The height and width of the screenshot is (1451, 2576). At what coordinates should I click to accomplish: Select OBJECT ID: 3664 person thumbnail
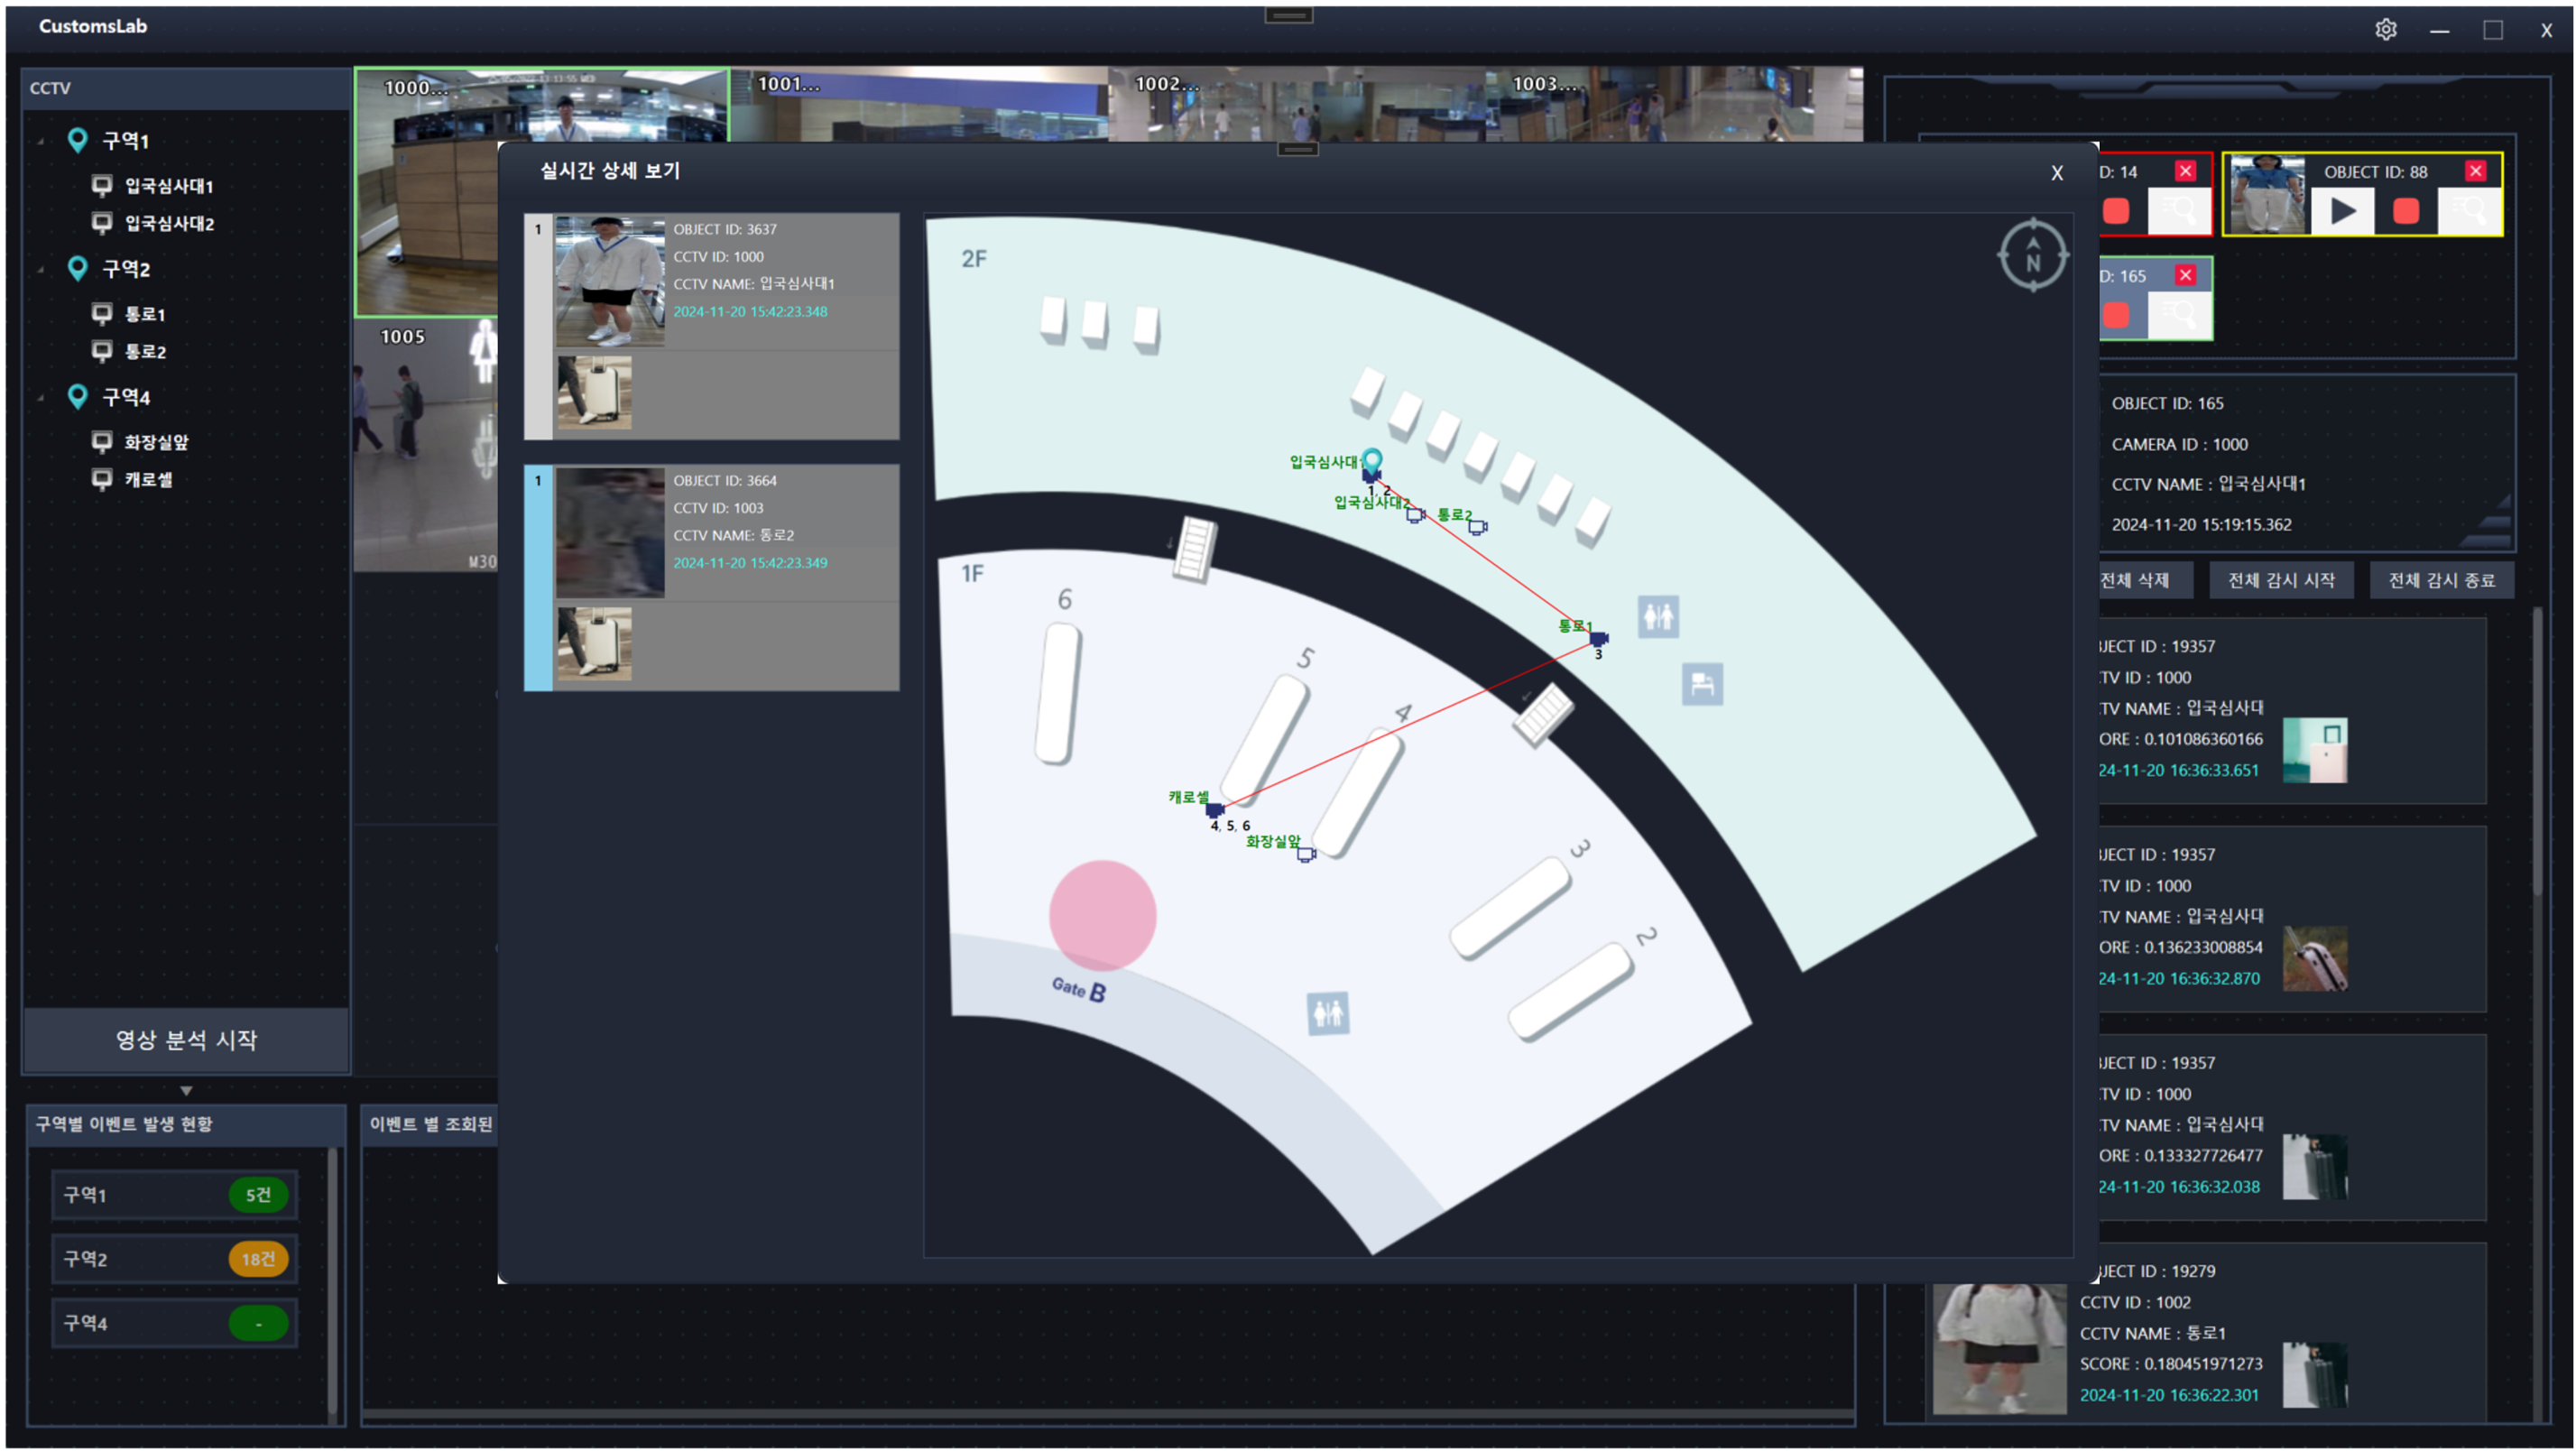[610, 534]
